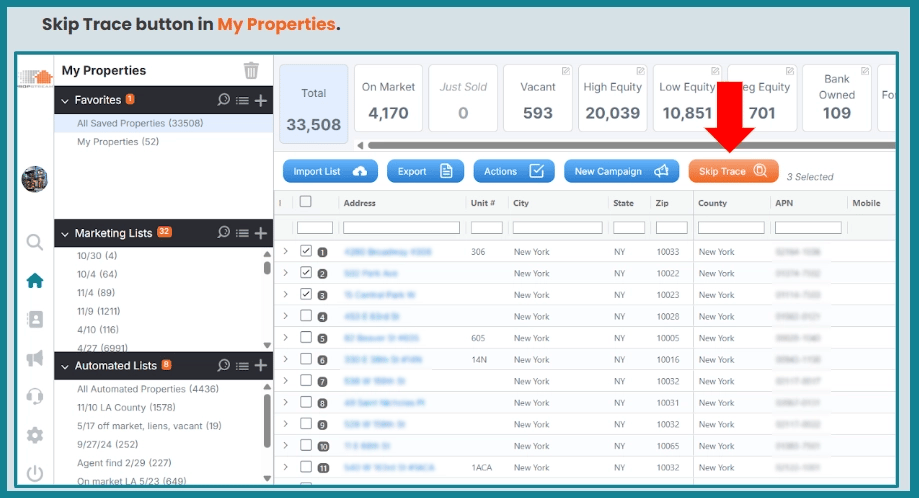Open the settings gear in sidebar
Screen dimensions: 919x498
tap(35, 435)
